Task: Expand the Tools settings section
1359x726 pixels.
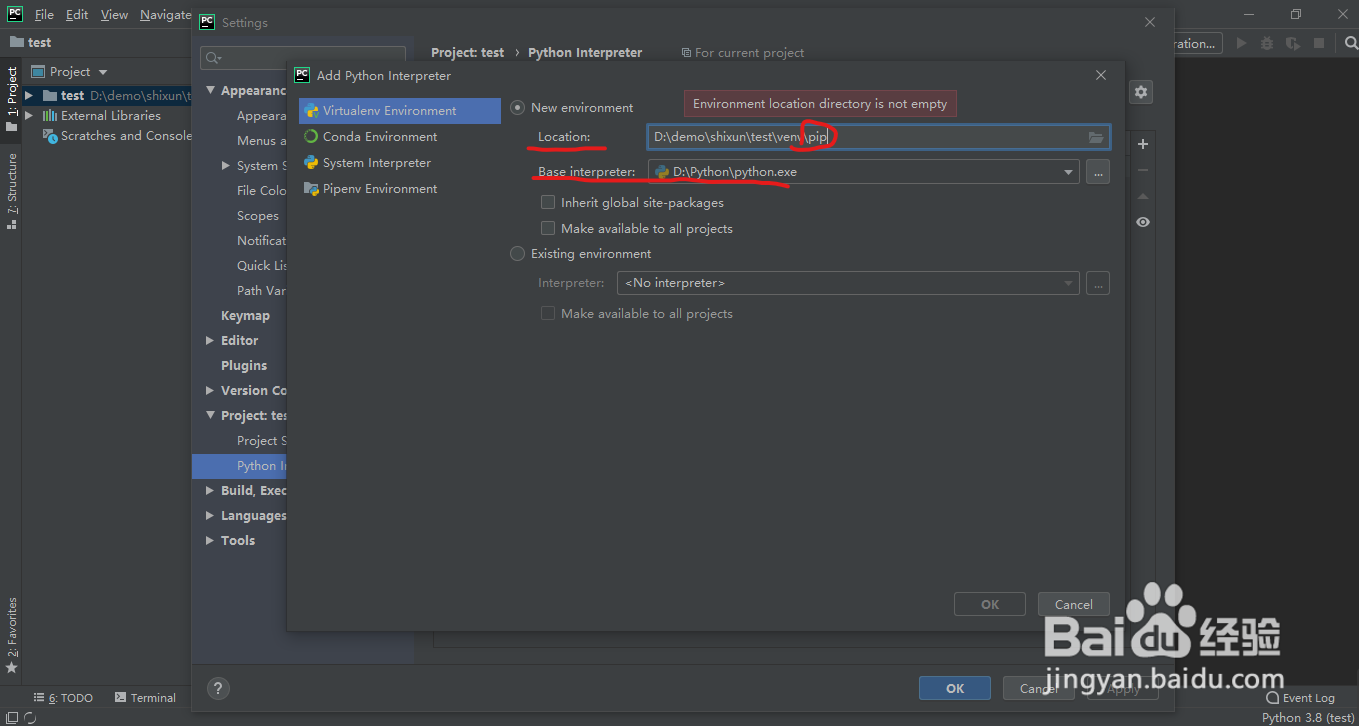Action: (210, 541)
